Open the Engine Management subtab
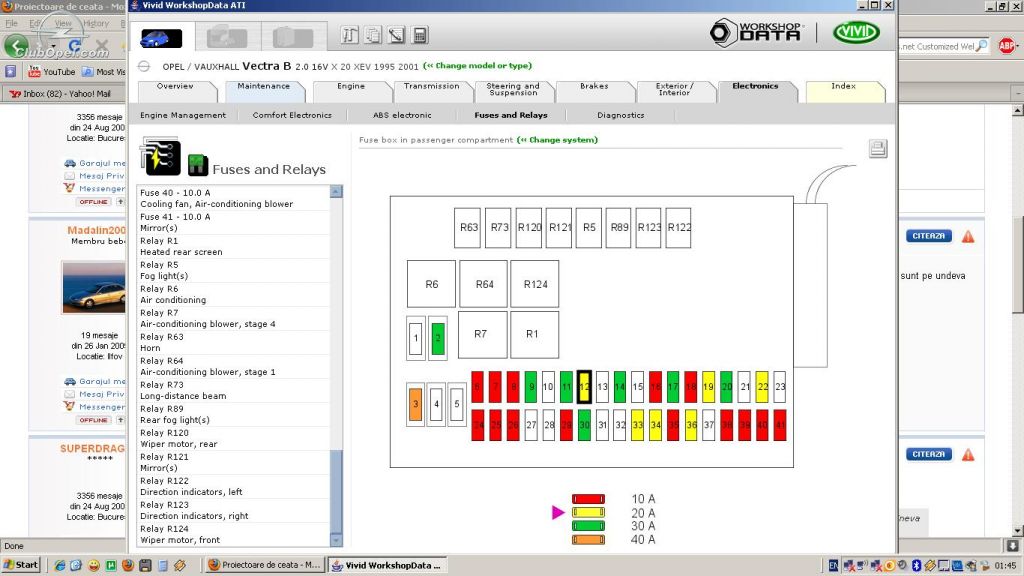Viewport: 1024px width, 576px height. pyautogui.click(x=183, y=116)
